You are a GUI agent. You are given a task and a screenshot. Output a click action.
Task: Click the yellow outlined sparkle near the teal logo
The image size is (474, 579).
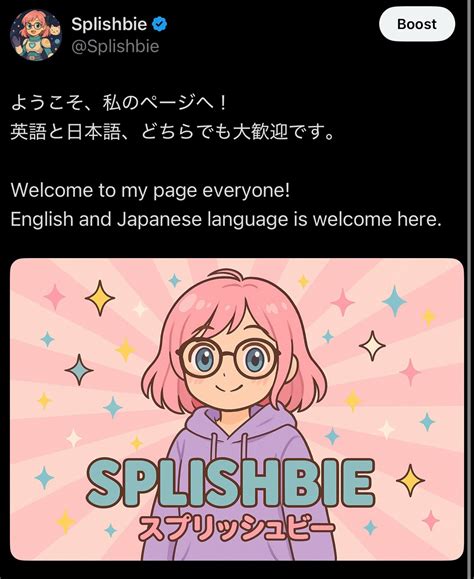pos(410,480)
